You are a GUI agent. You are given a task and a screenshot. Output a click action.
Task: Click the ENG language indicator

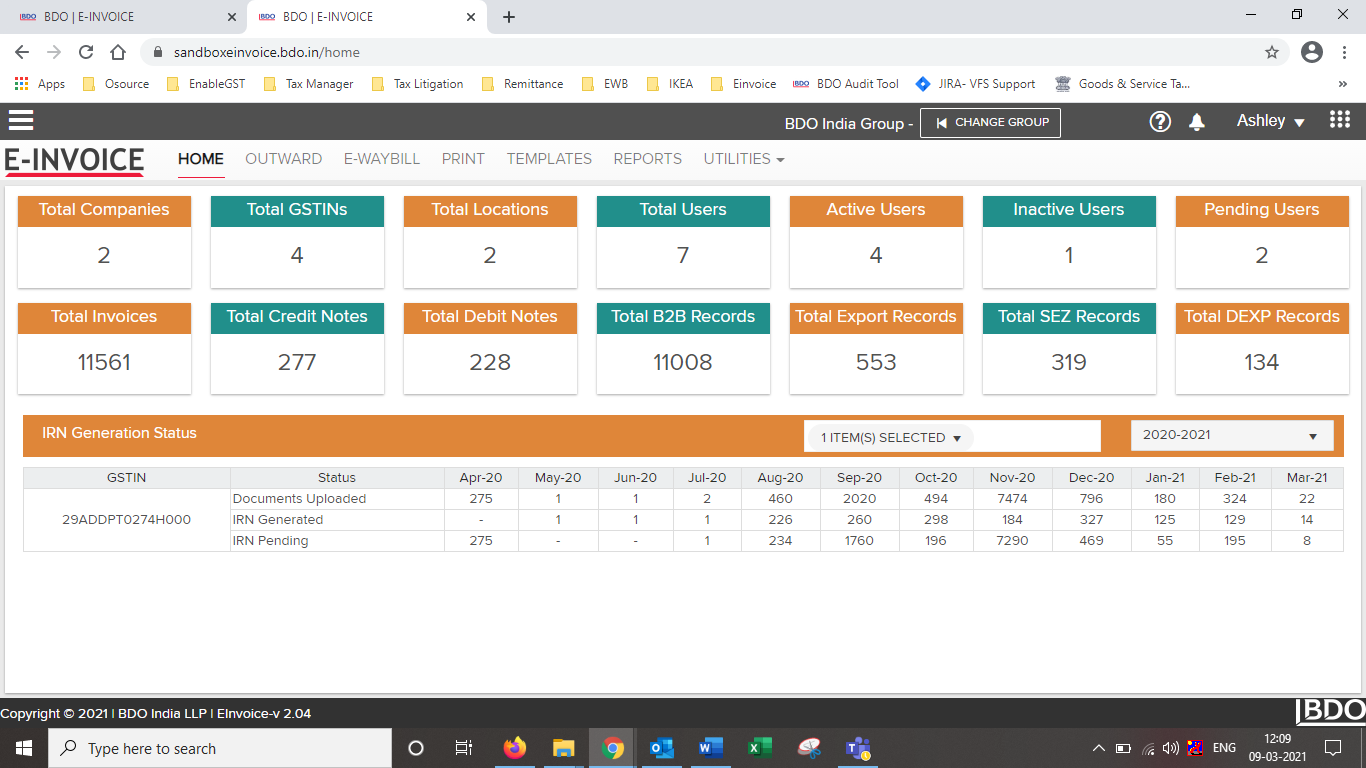pyautogui.click(x=1224, y=748)
